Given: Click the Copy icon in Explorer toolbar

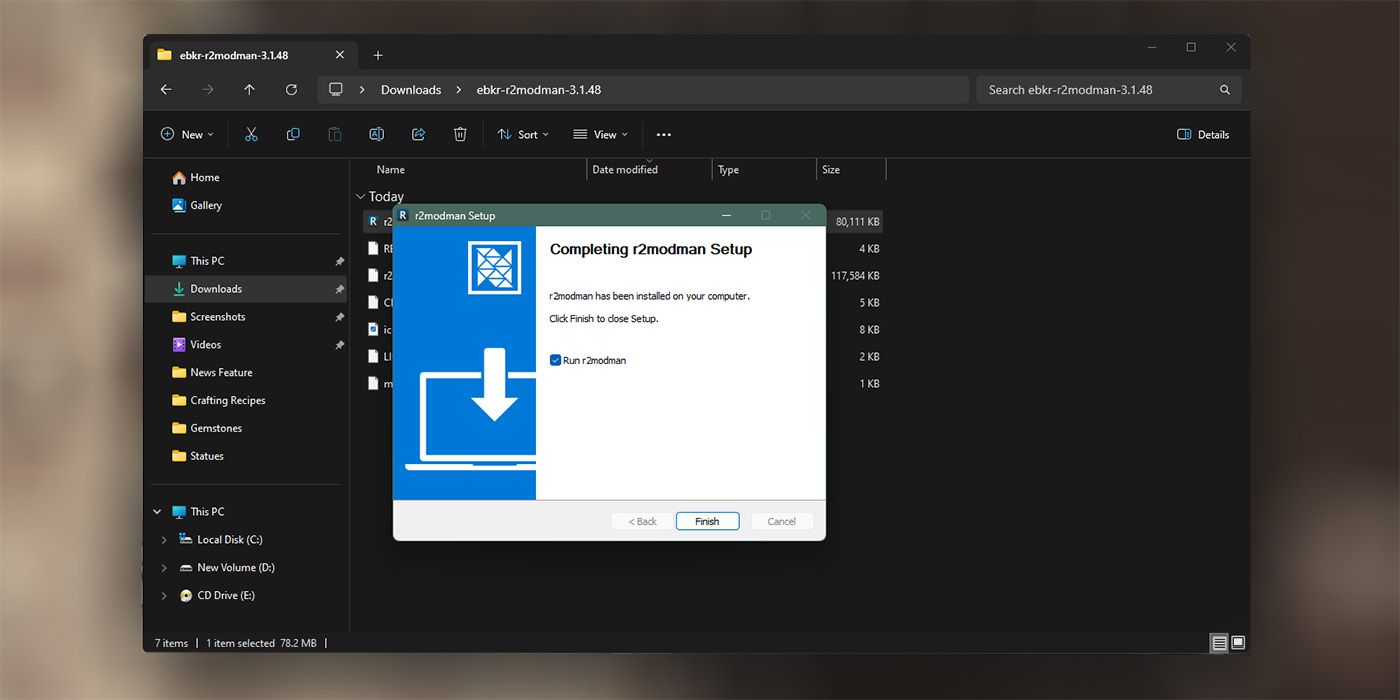Looking at the screenshot, I should tap(293, 134).
